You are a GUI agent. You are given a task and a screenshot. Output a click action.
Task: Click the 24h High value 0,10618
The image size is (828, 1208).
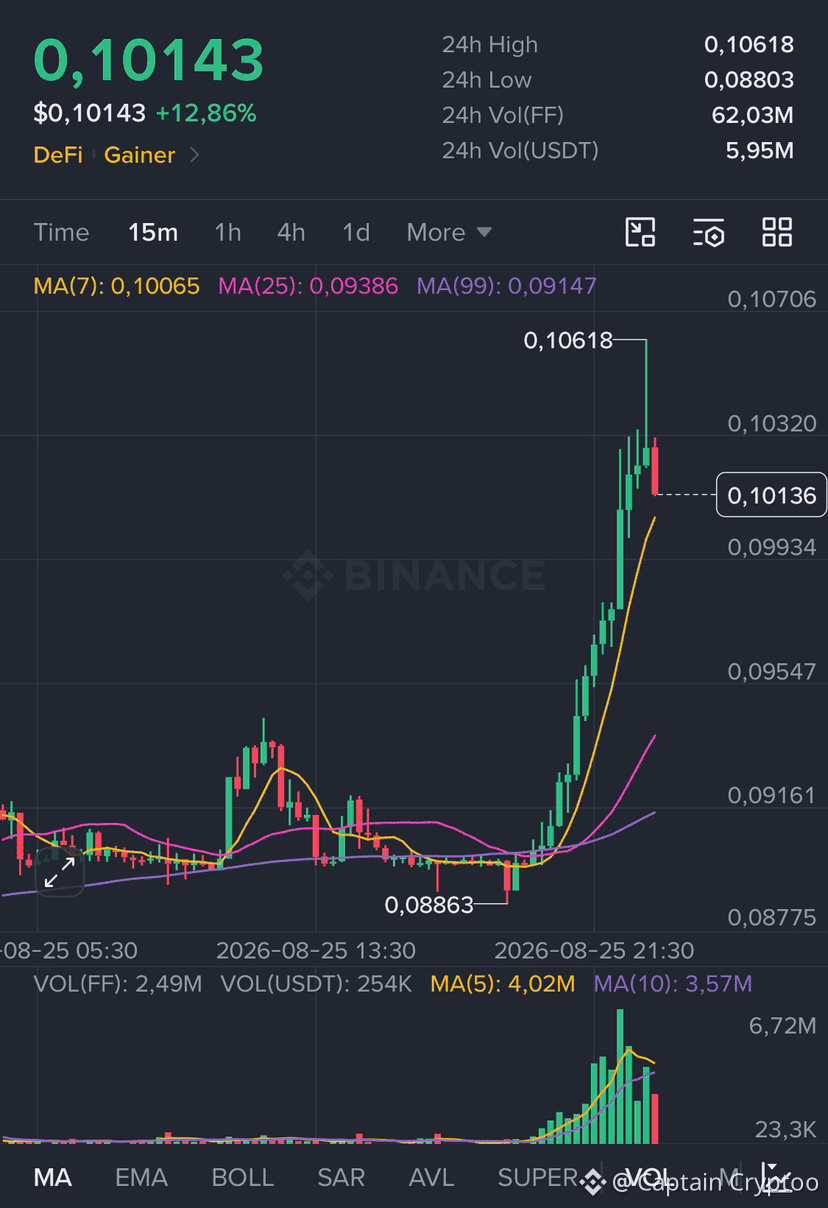749,44
